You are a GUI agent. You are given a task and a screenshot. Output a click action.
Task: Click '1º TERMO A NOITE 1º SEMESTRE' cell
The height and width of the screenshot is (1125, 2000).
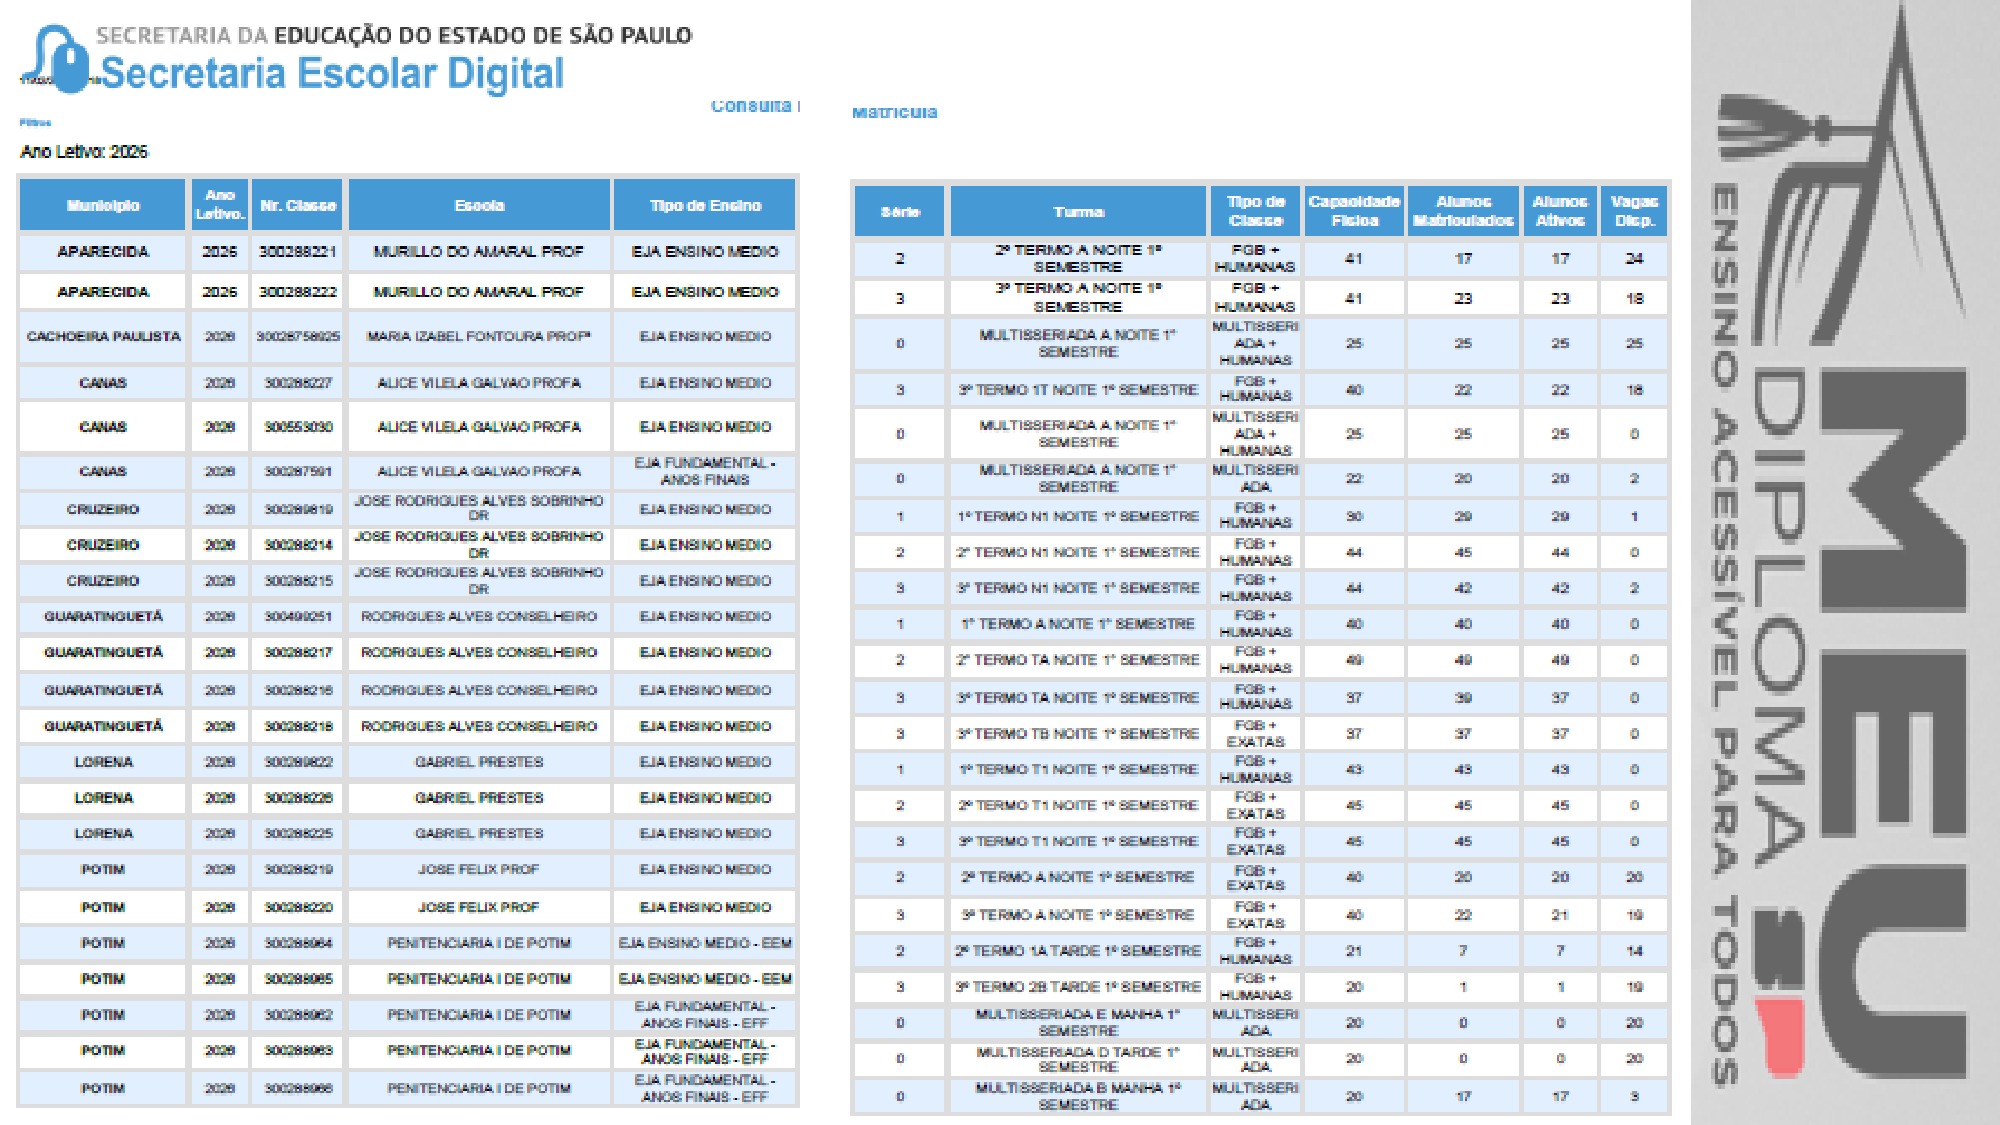[1078, 624]
